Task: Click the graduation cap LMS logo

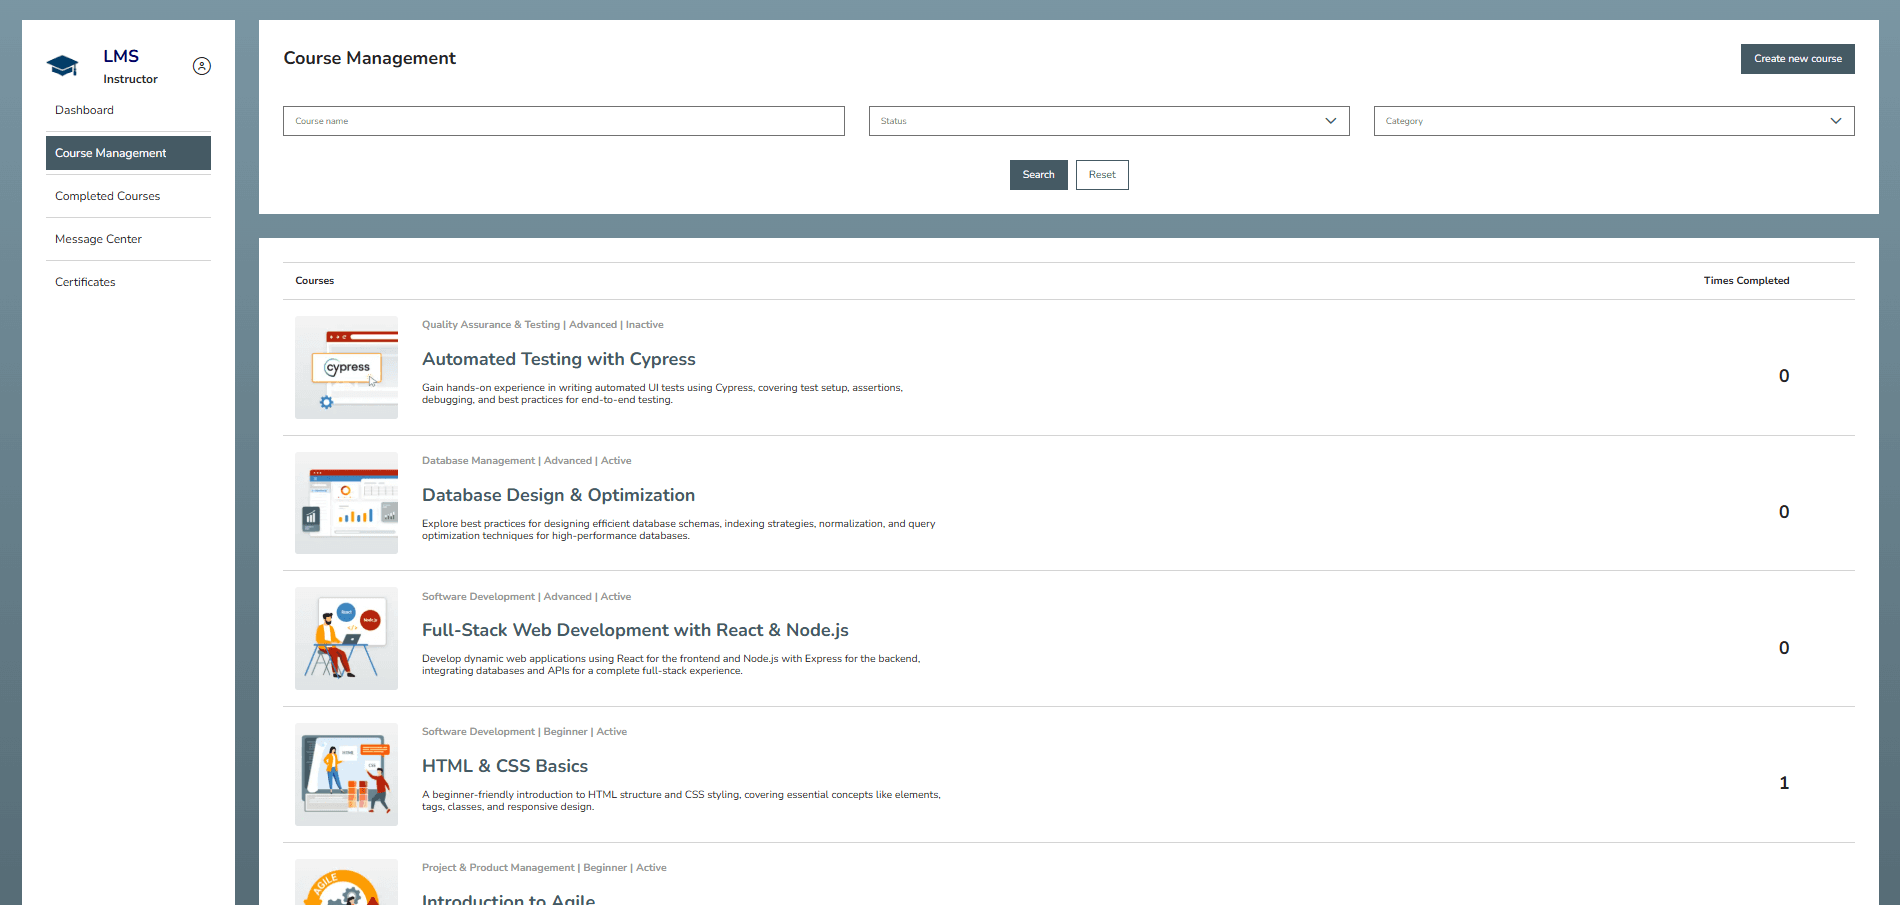Action: pos(62,64)
